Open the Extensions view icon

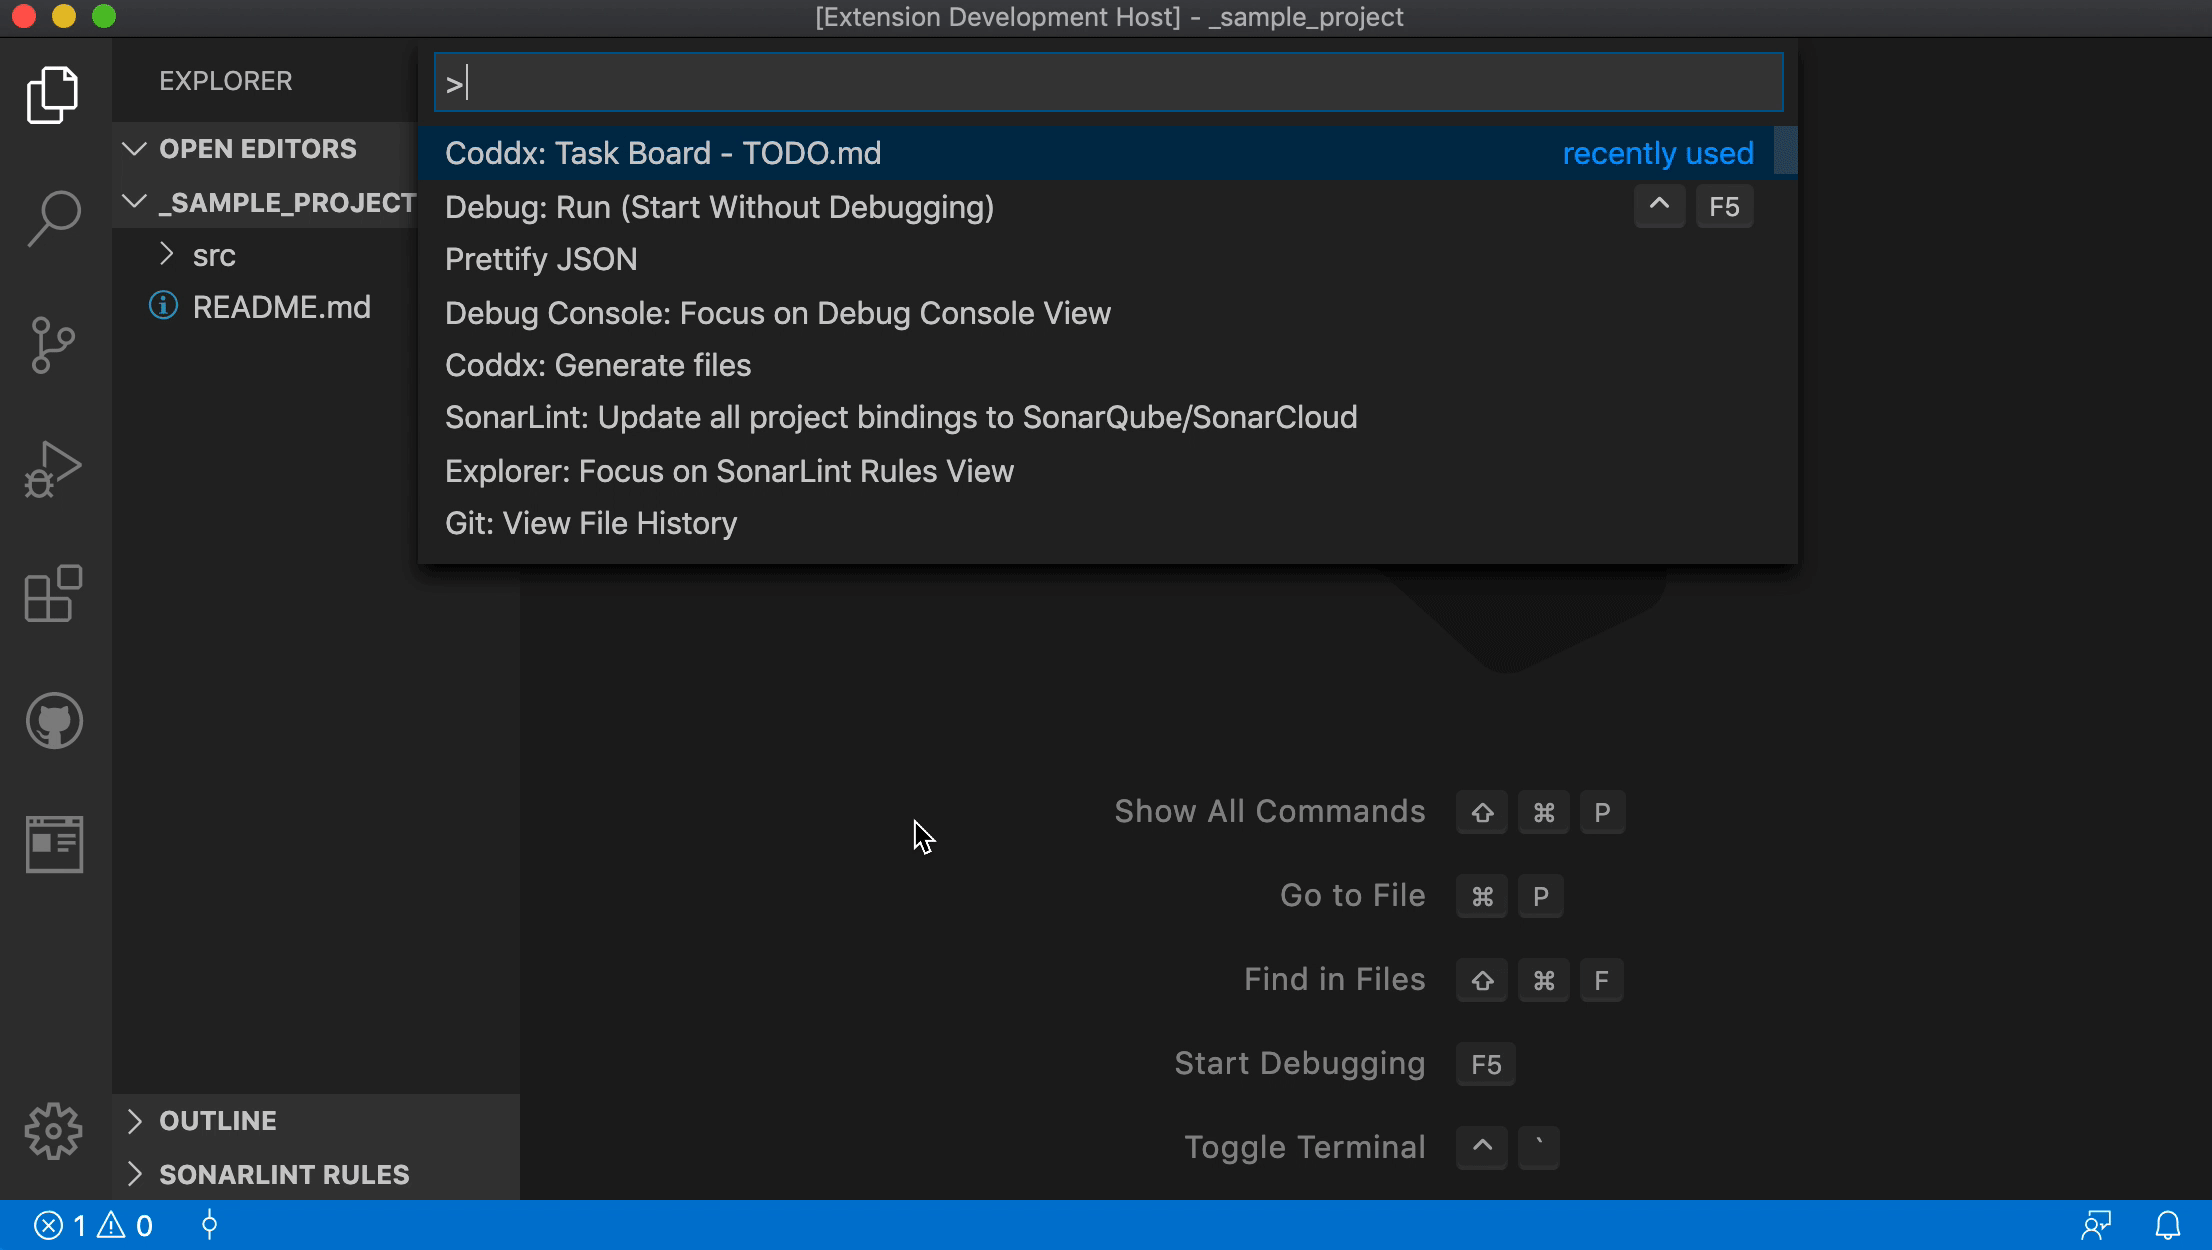(x=53, y=594)
